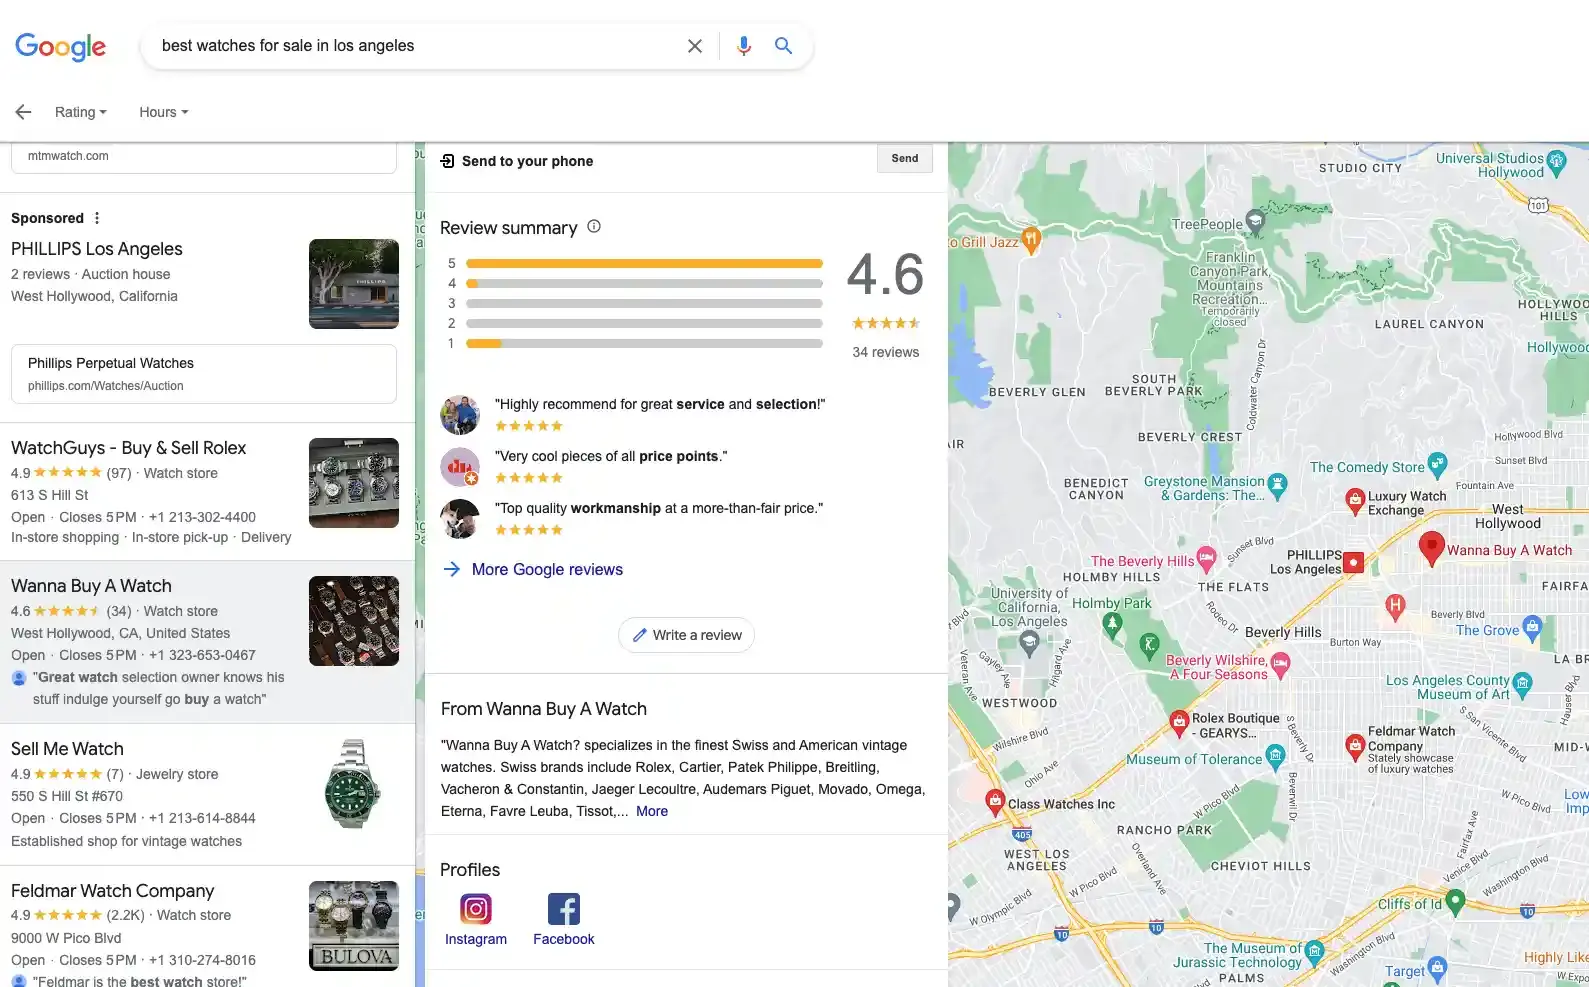Open the Sponsored options three-dot menu

[x=97, y=218]
